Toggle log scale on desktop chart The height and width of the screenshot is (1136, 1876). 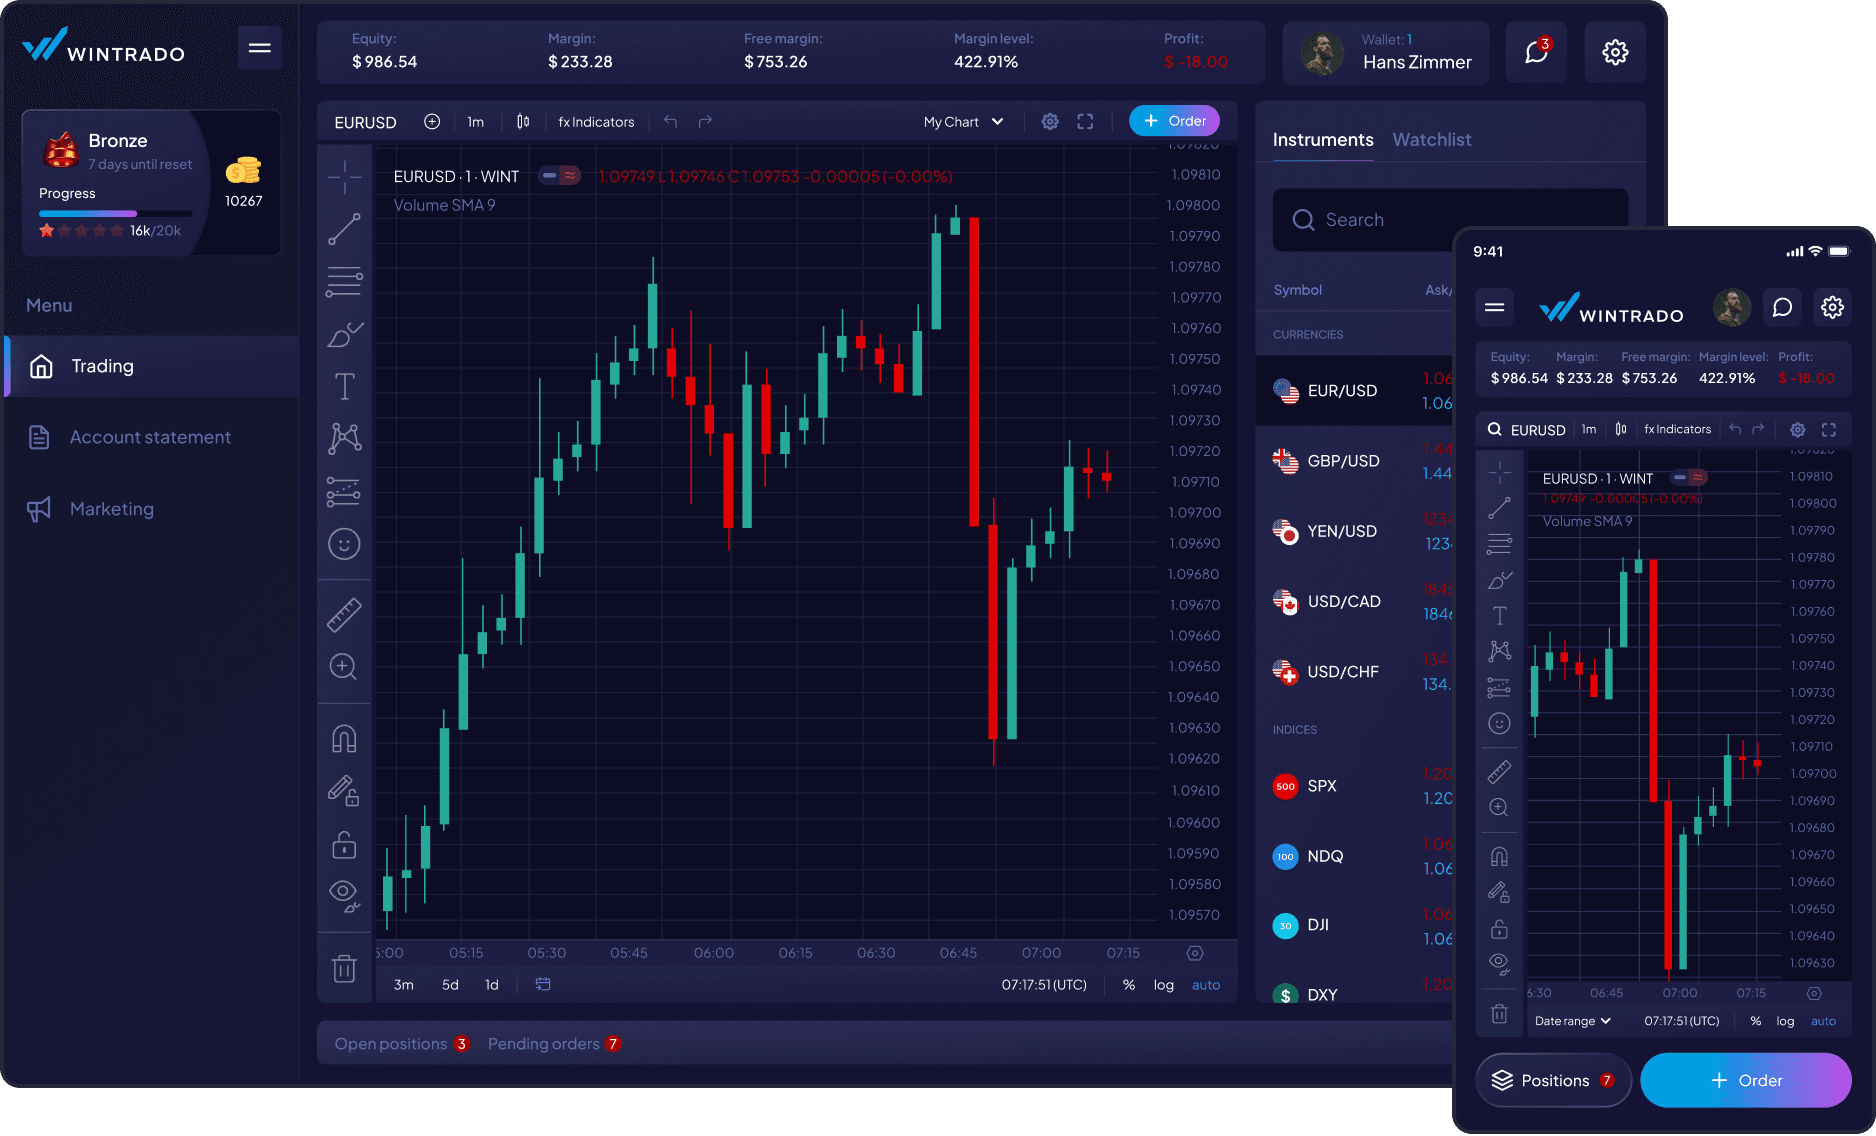click(1164, 985)
